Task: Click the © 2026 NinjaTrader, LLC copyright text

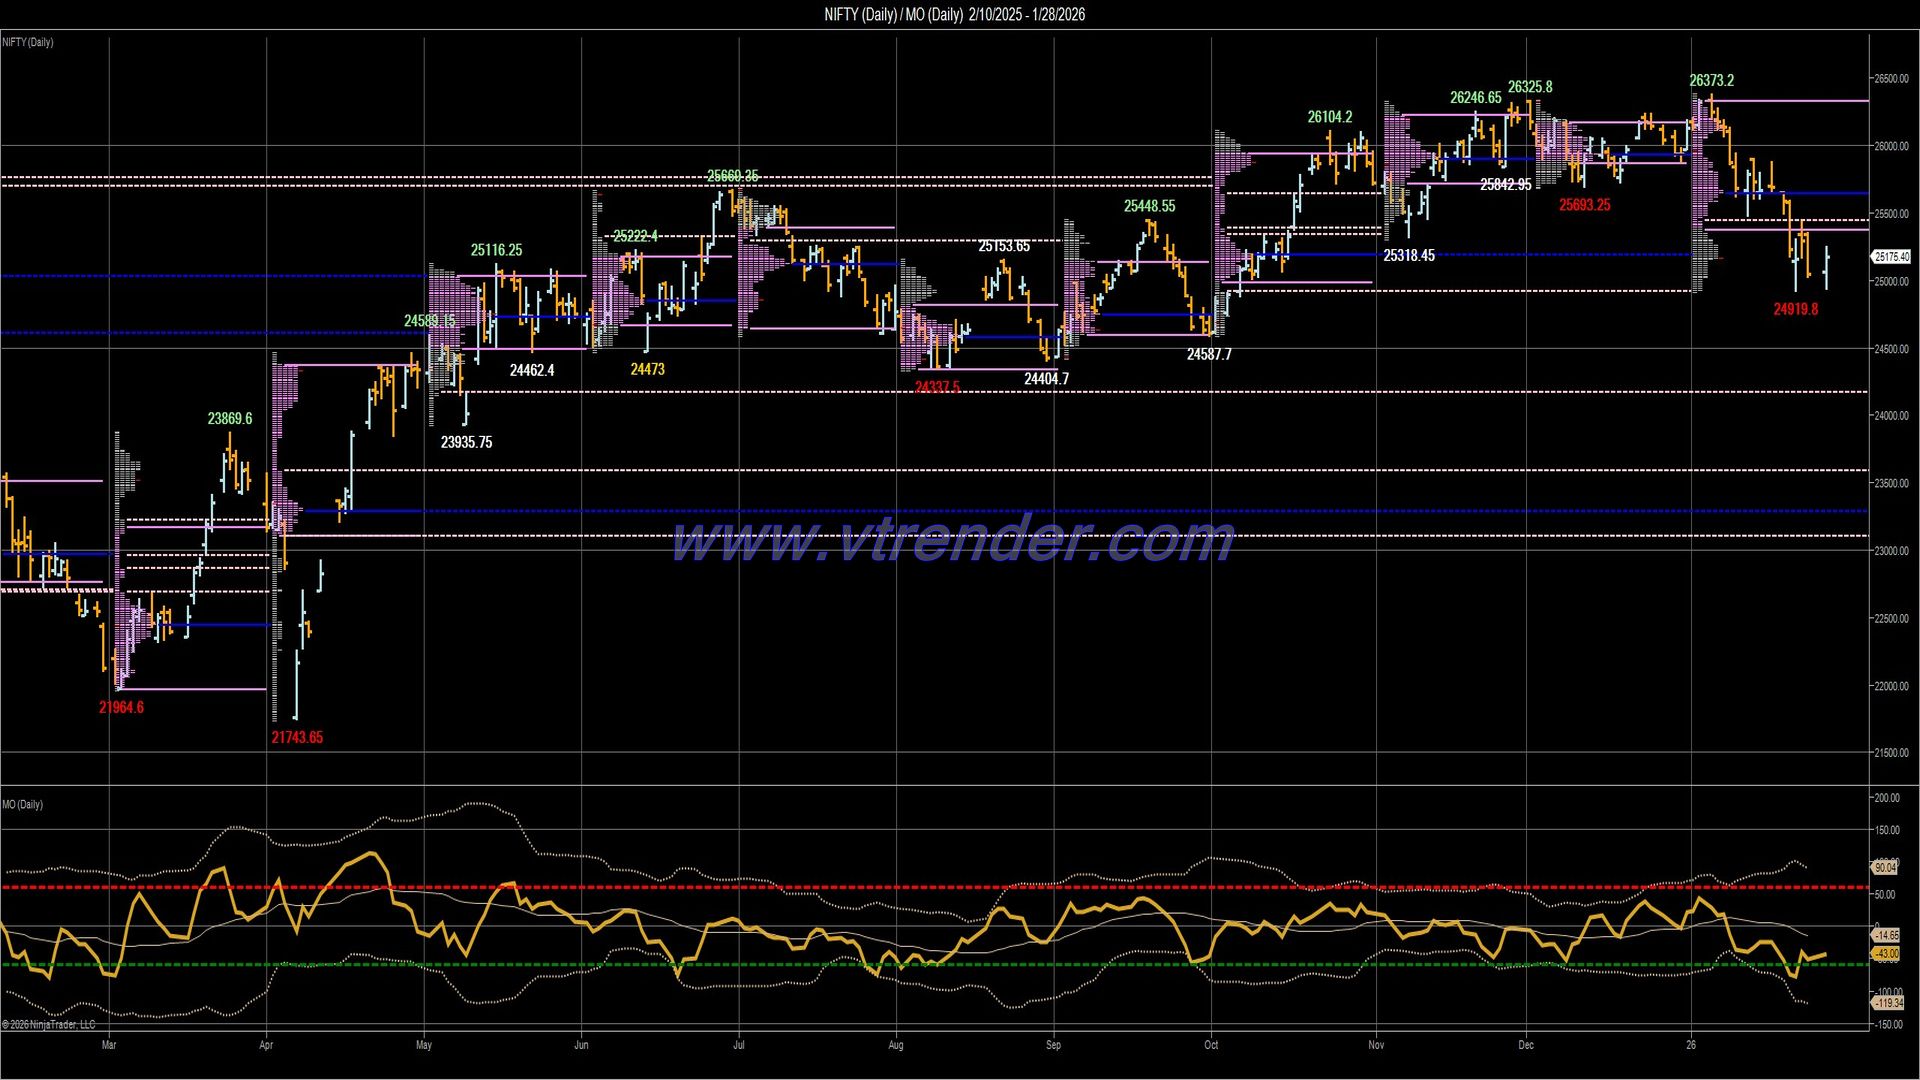Action: click(x=50, y=1025)
